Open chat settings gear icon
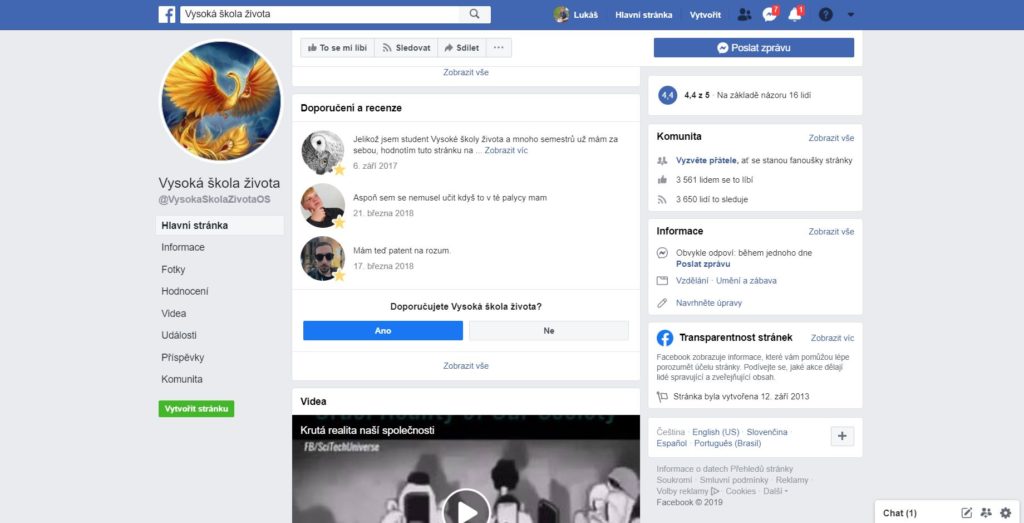Screen dimensions: 1024x523 click(1005, 513)
